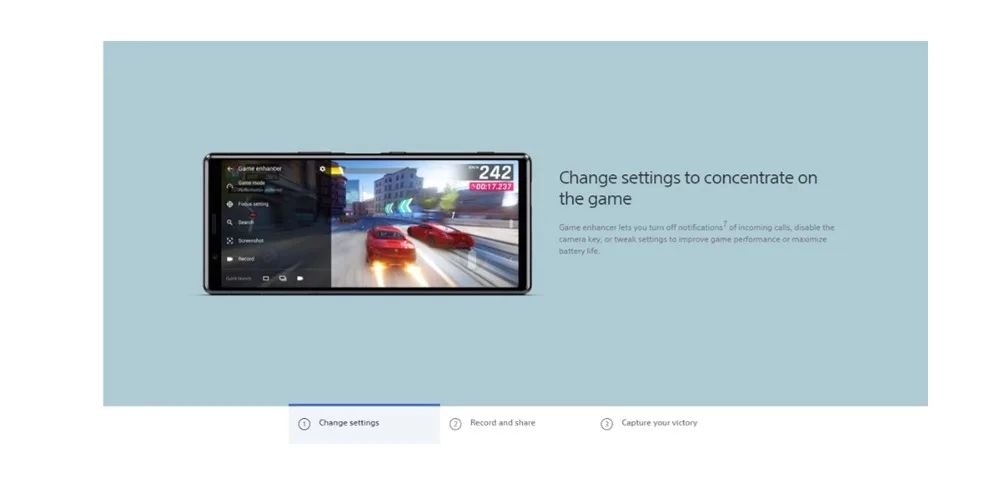Click the Game enhancer title text
Image resolution: width=1000 pixels, height=478 pixels.
pyautogui.click(x=260, y=169)
